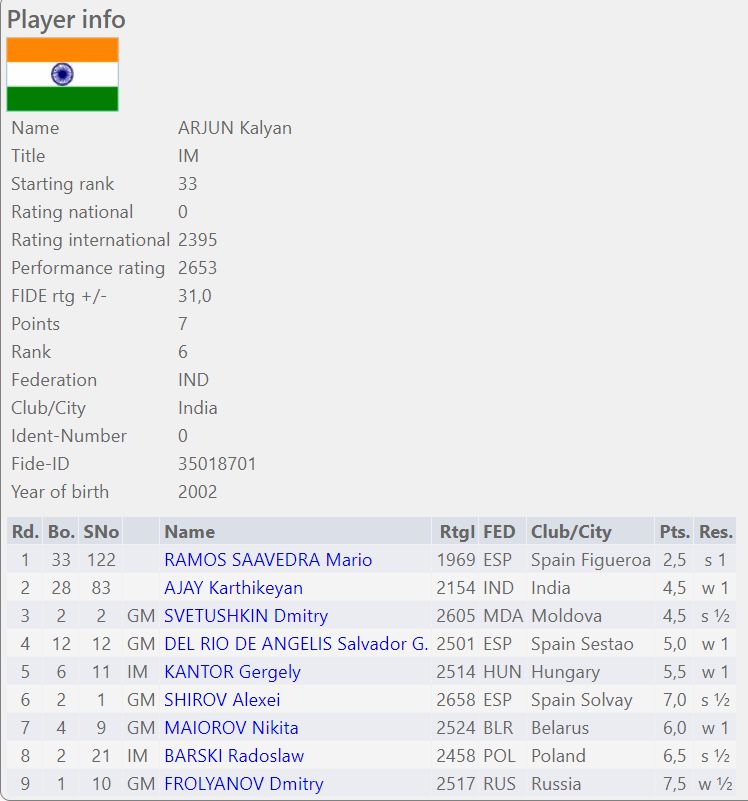Viewport: 748px width, 801px height.
Task: Open DEL RIO DE ANGELIS Salvador link
Action: click(x=296, y=644)
